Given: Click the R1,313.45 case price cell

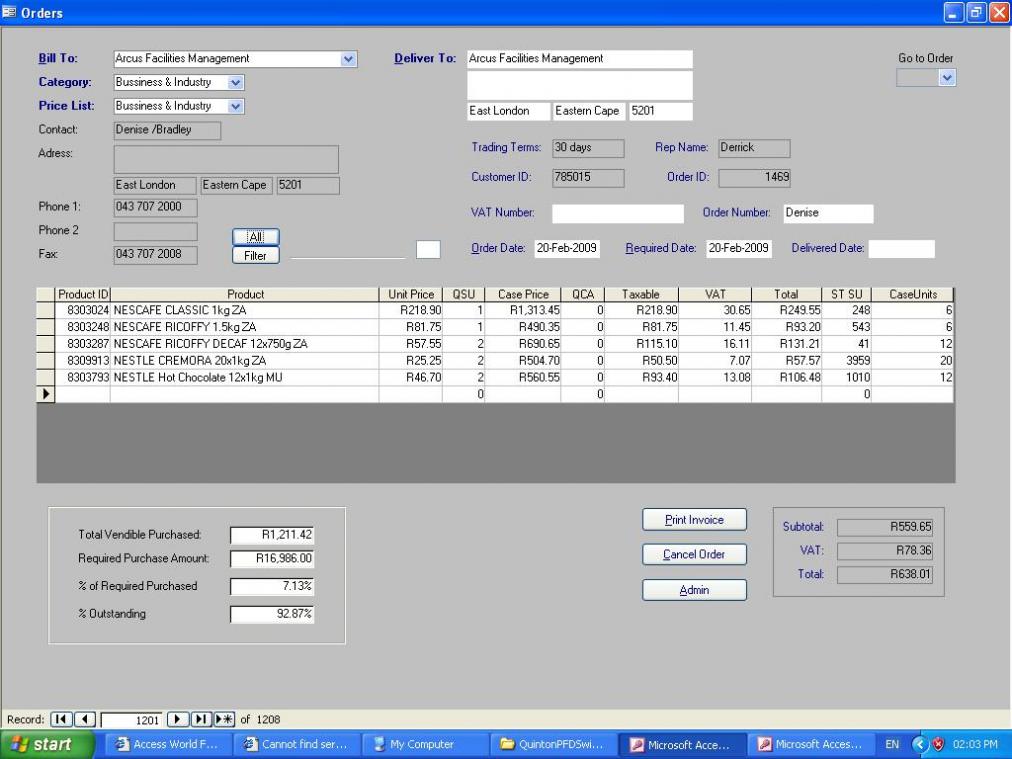Looking at the screenshot, I should pos(523,310).
